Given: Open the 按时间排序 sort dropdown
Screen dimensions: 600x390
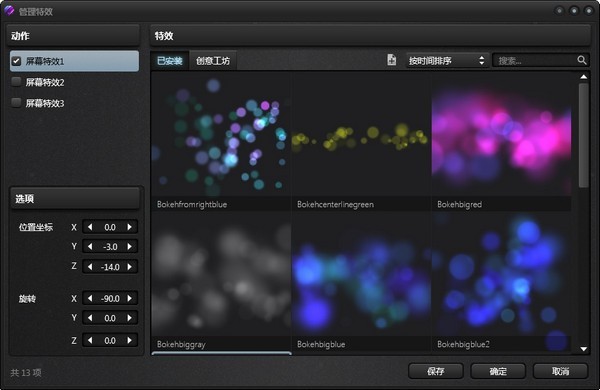Looking at the screenshot, I should (x=447, y=60).
